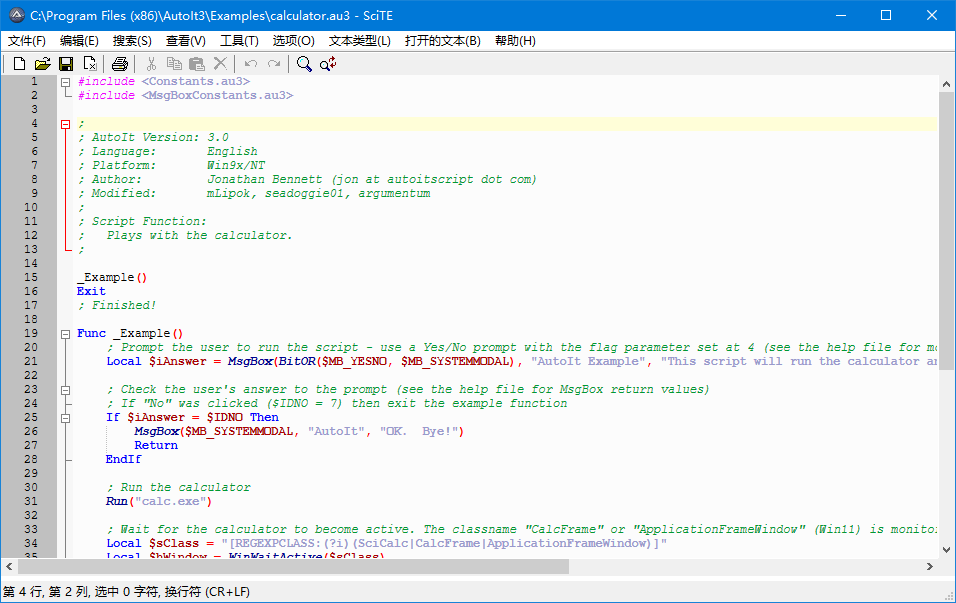Click the vertical scrollbar up arrow

[946, 84]
